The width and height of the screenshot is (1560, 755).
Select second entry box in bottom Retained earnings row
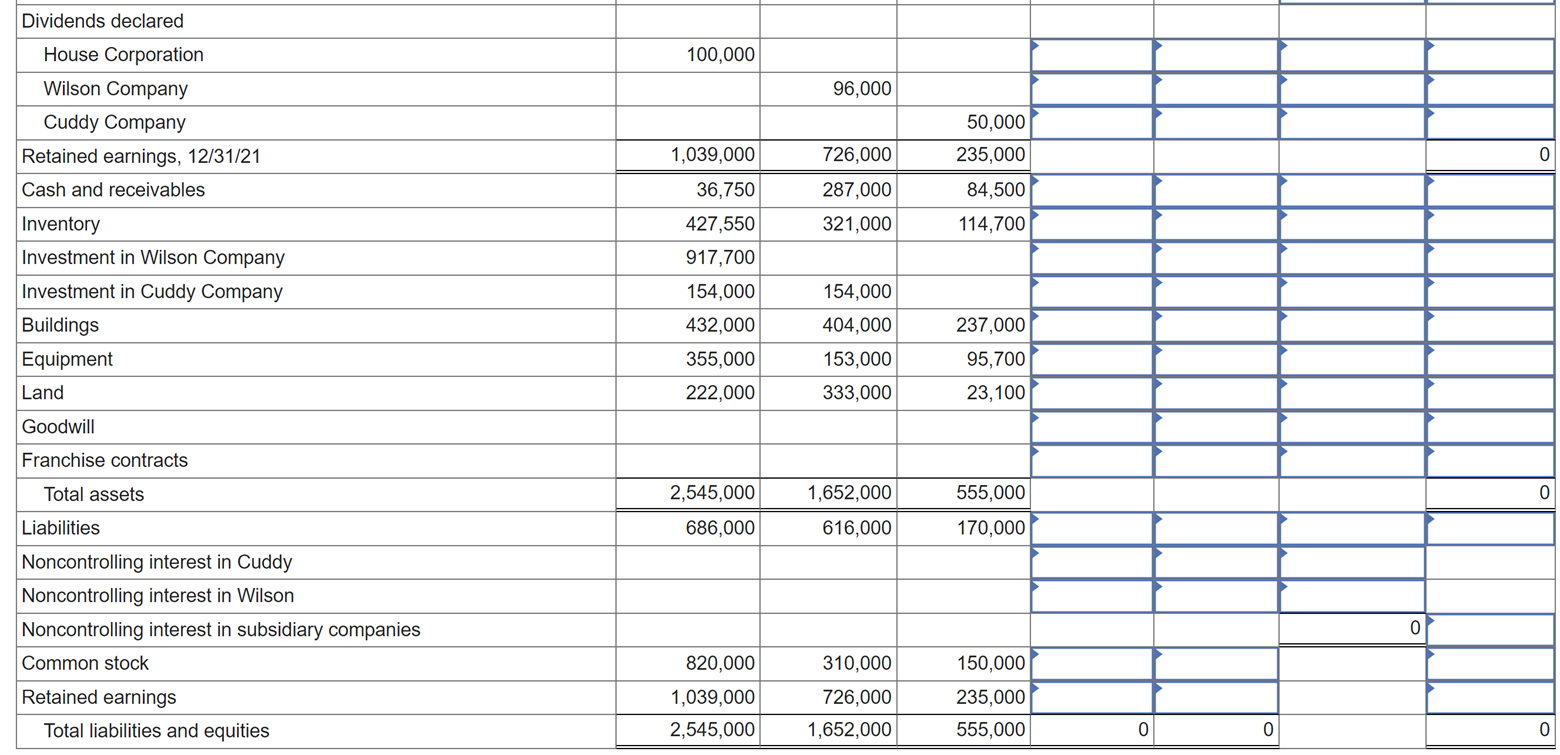point(1216,697)
